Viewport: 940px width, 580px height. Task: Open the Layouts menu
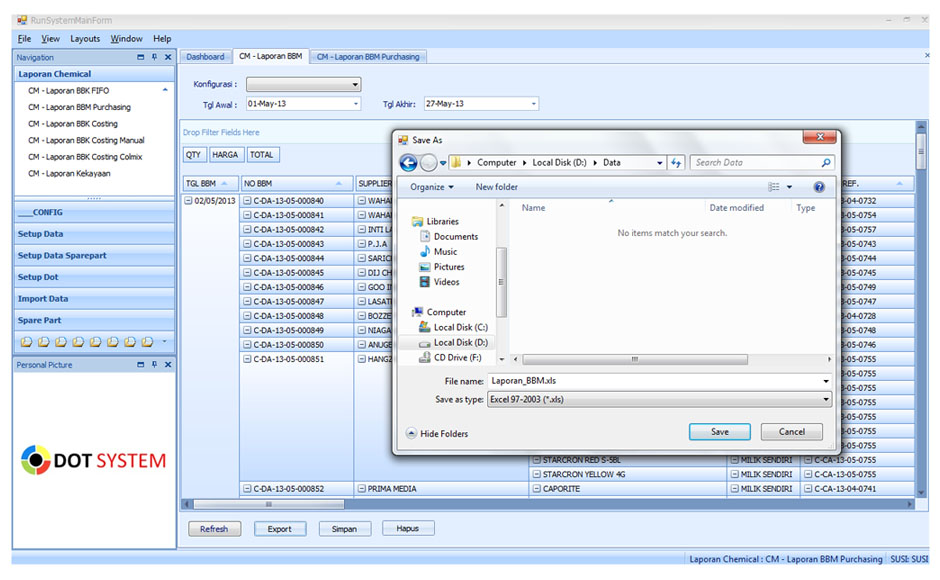[x=85, y=39]
